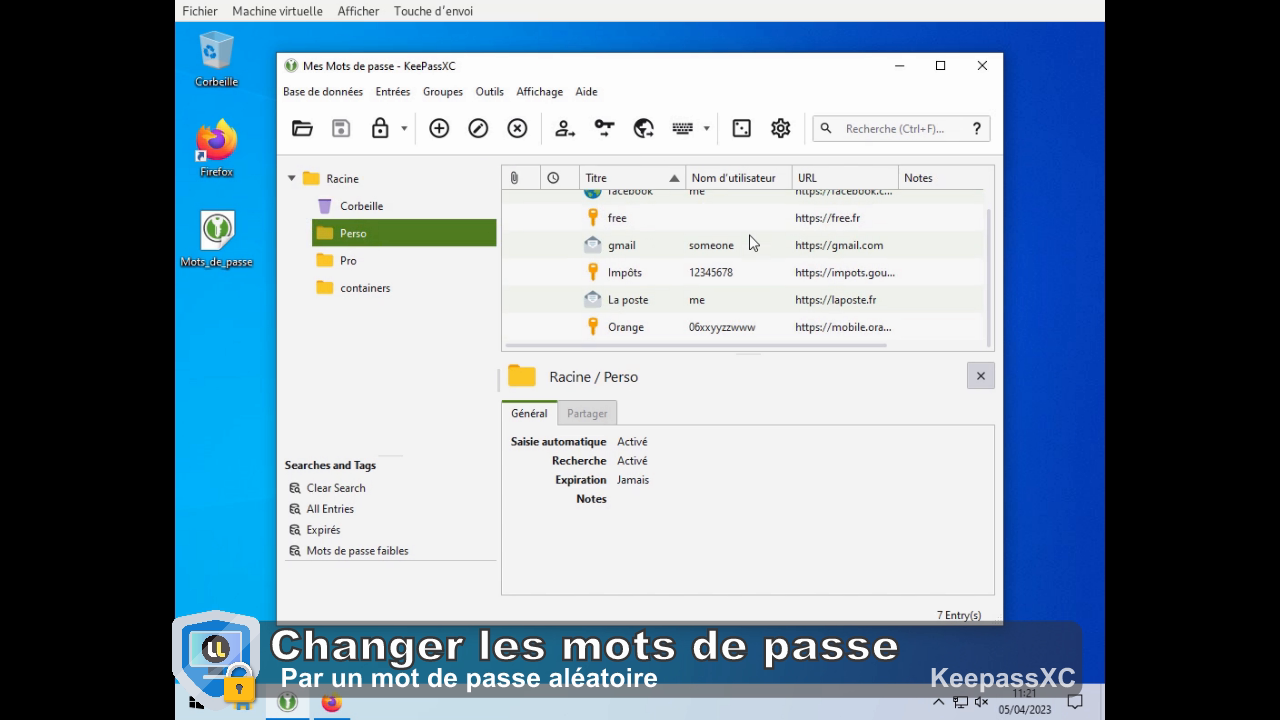This screenshot has width=1280, height=720.
Task: Select the Impôts entry
Action: click(743, 272)
